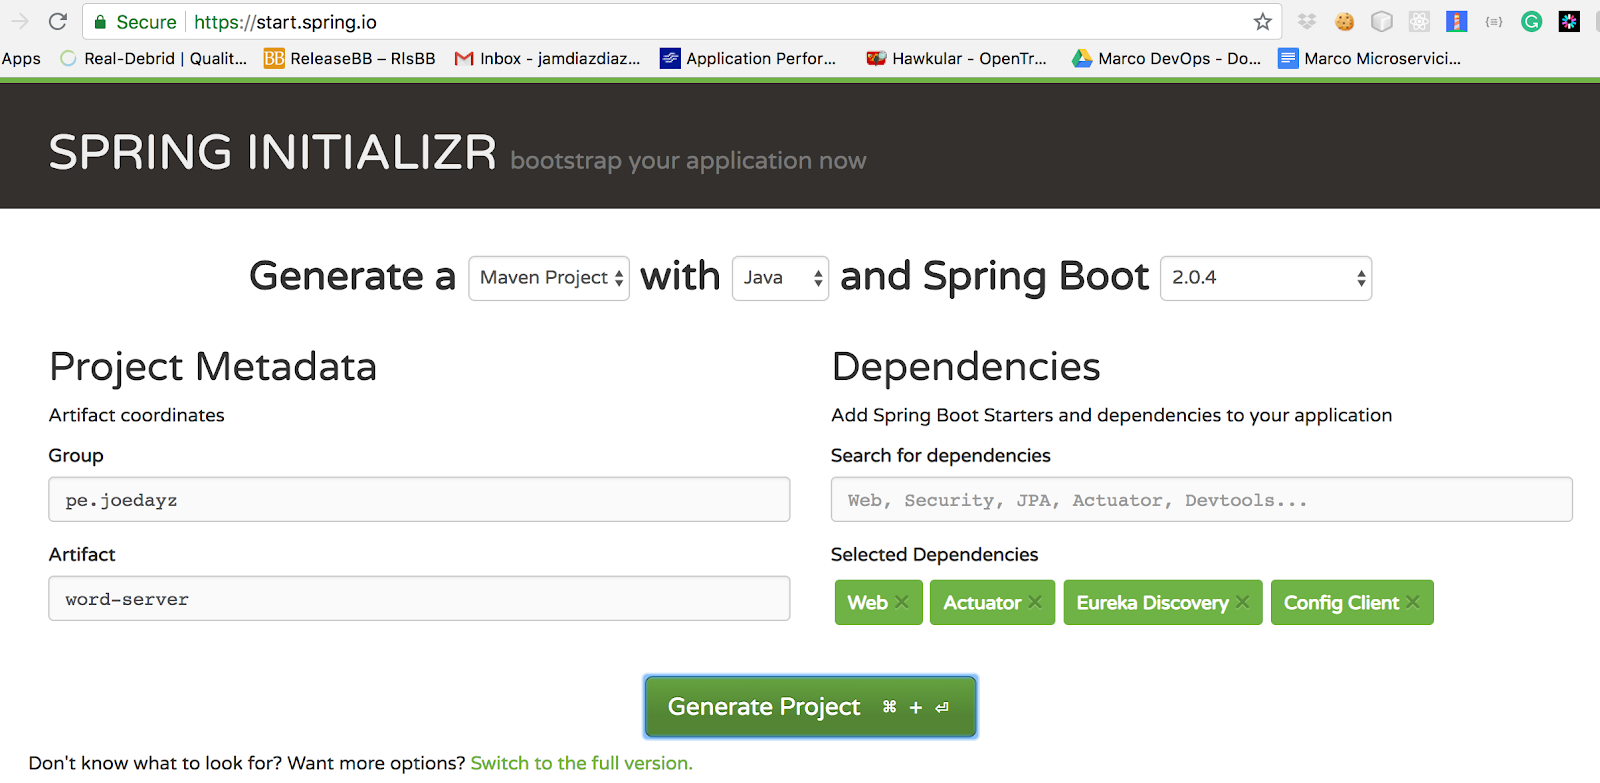The image size is (1600, 783).
Task: Open the Spring Boot 2.0.4 version dropdown
Action: click(x=1266, y=278)
